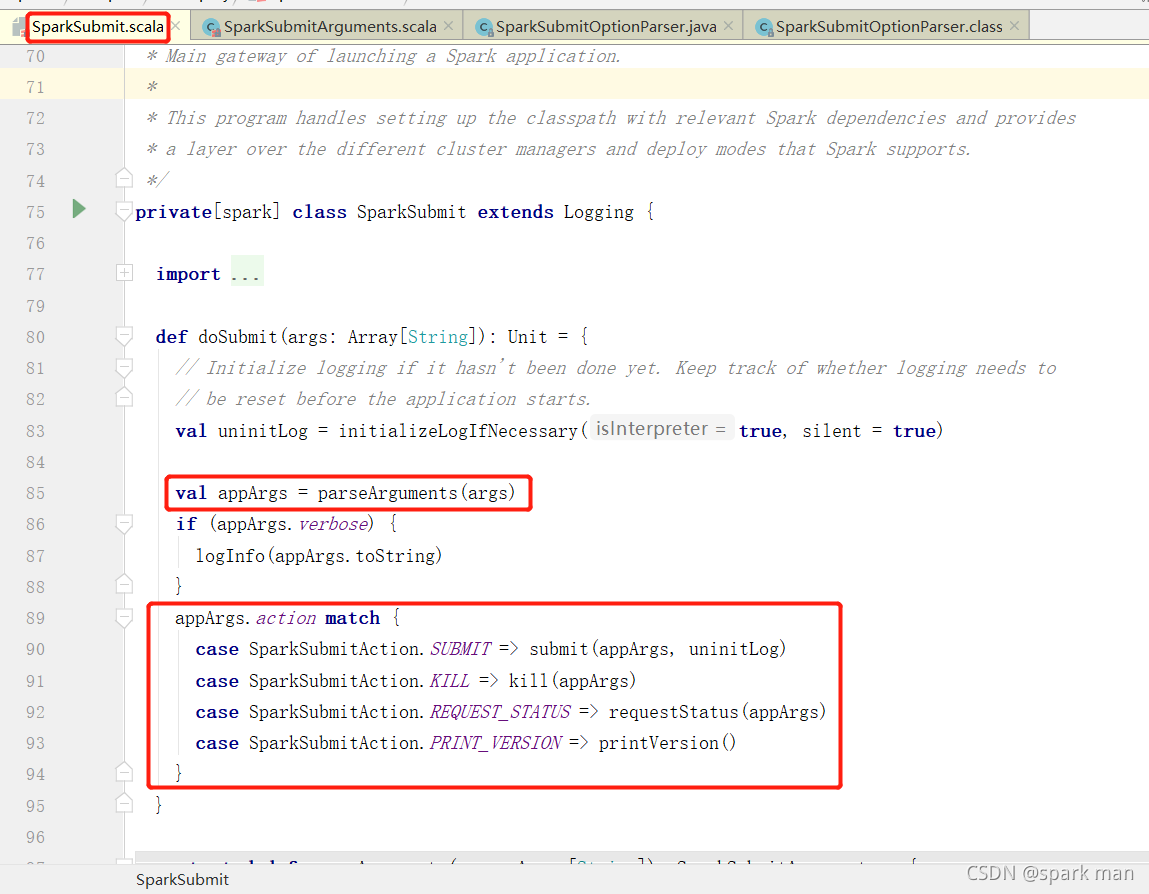The image size is (1149, 894).
Task: Collapse the doc comment fold at line 74
Action: click(125, 178)
